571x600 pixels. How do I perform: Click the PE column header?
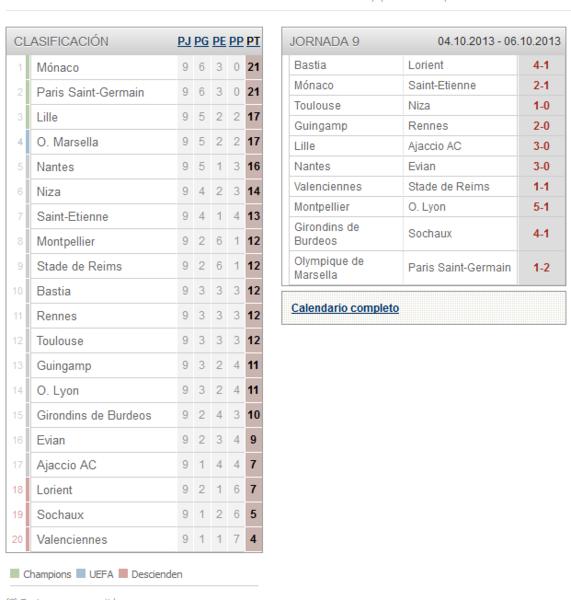[219, 41]
